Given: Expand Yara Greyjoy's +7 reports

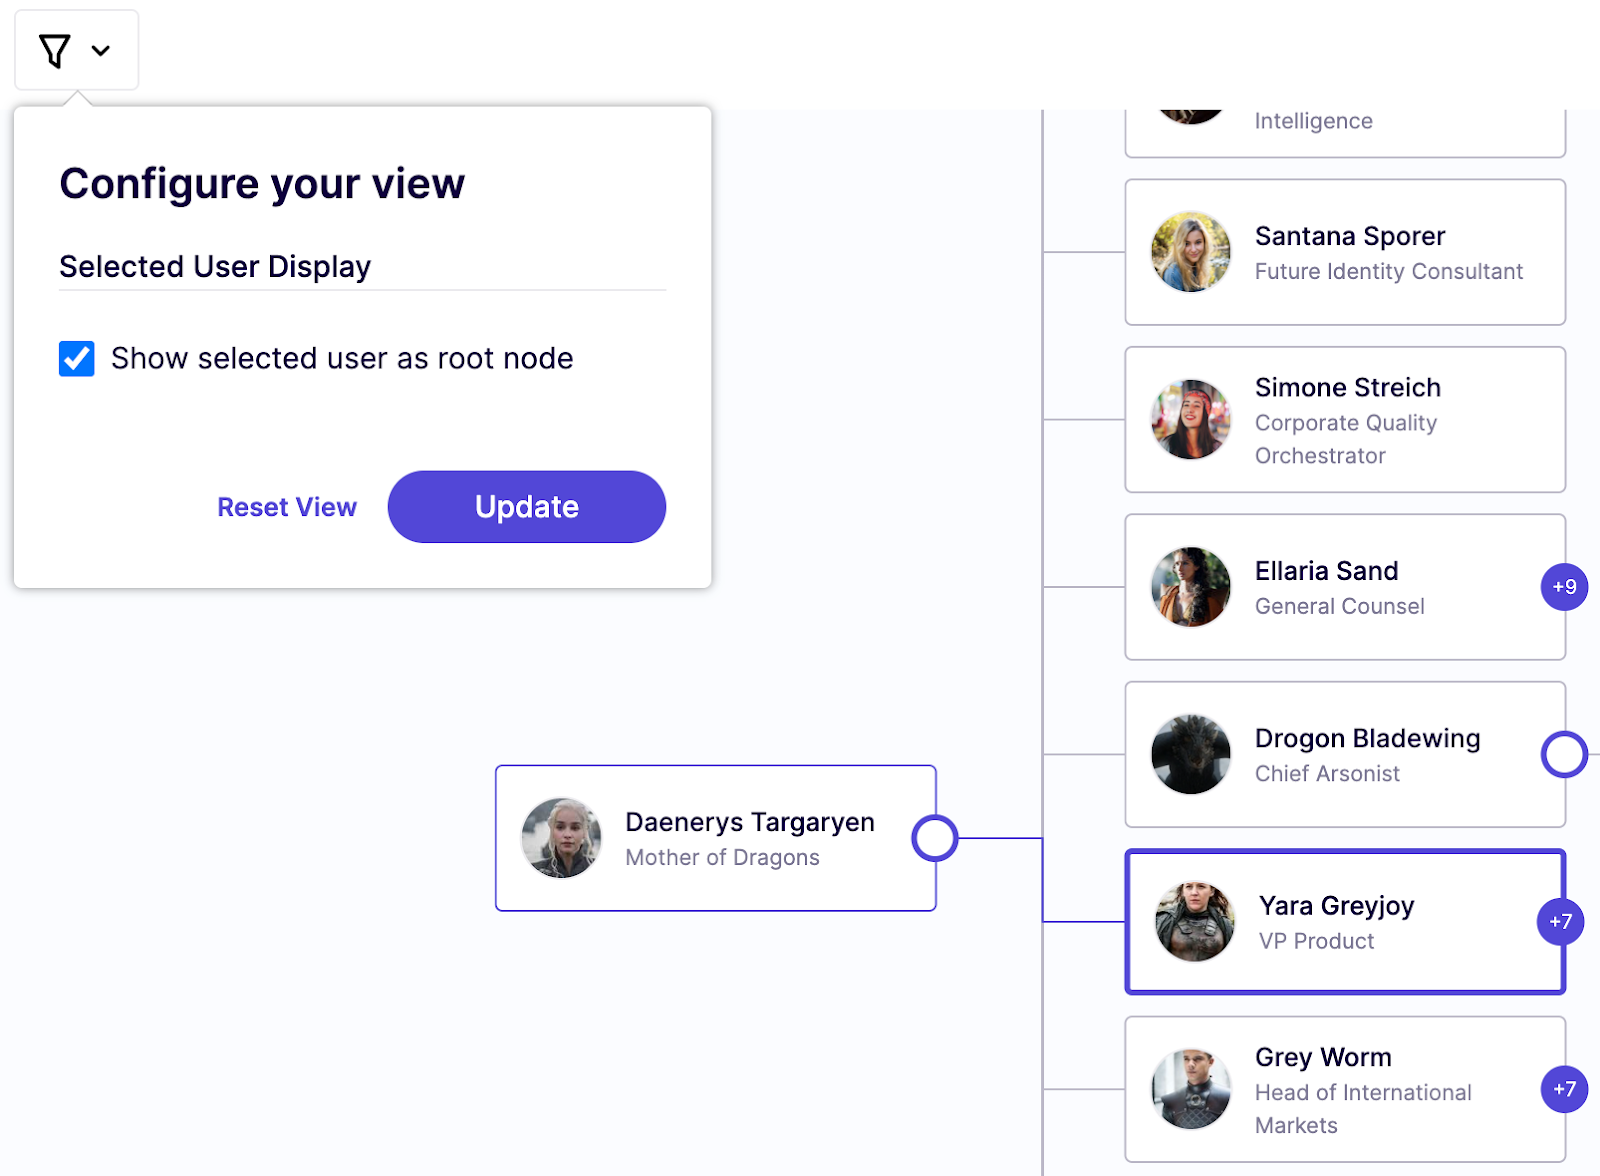Looking at the screenshot, I should (x=1561, y=922).
